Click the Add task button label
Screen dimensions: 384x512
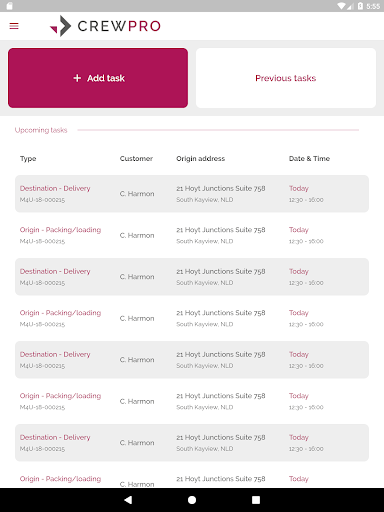point(106,78)
